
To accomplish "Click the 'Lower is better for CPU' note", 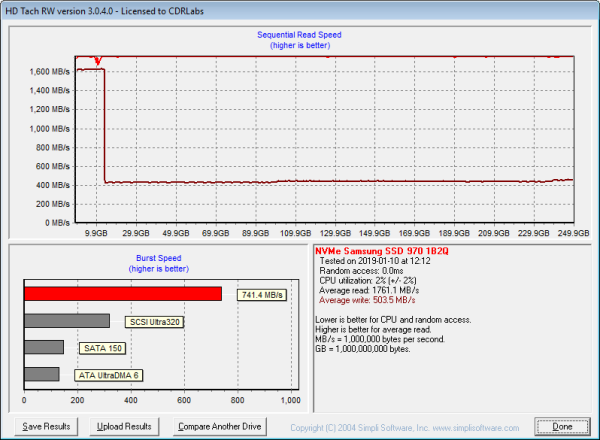I will [x=393, y=320].
